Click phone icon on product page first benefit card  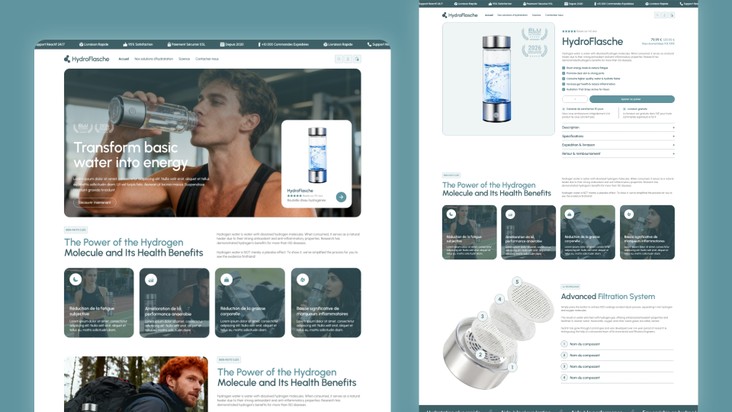[451, 214]
